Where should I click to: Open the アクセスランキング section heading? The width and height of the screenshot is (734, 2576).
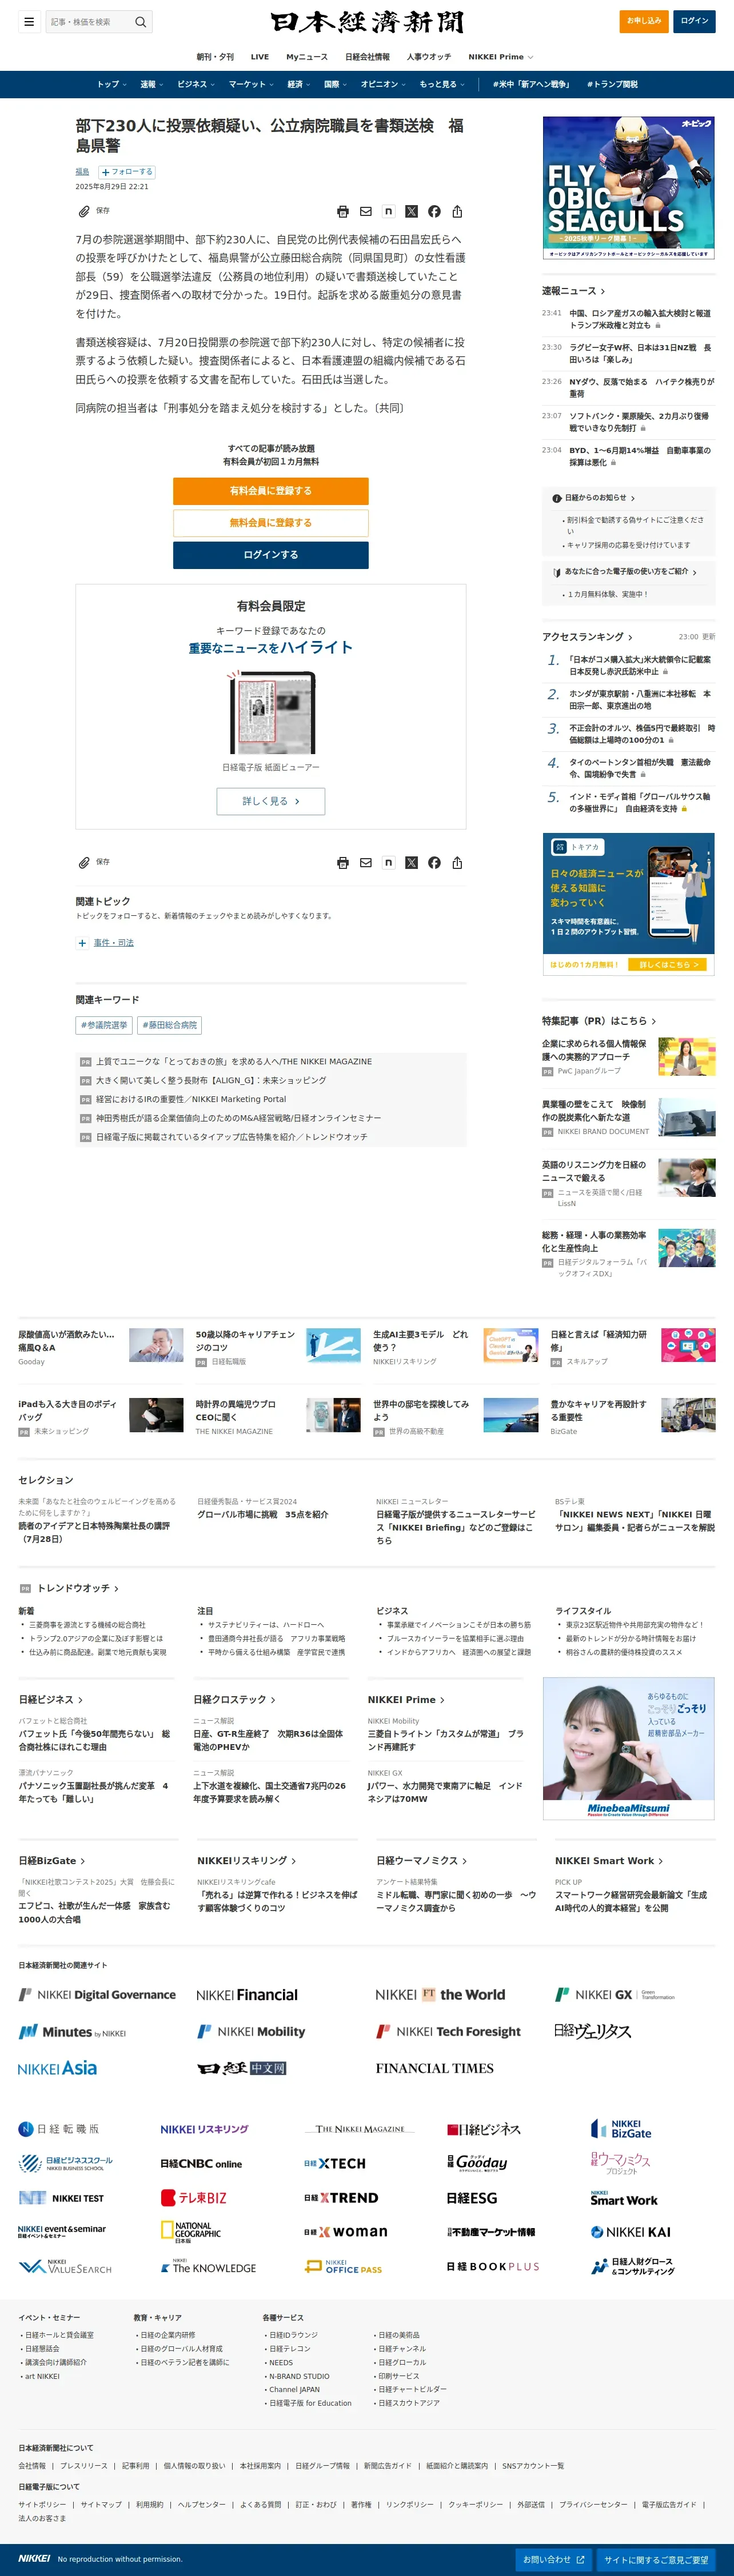(x=587, y=637)
